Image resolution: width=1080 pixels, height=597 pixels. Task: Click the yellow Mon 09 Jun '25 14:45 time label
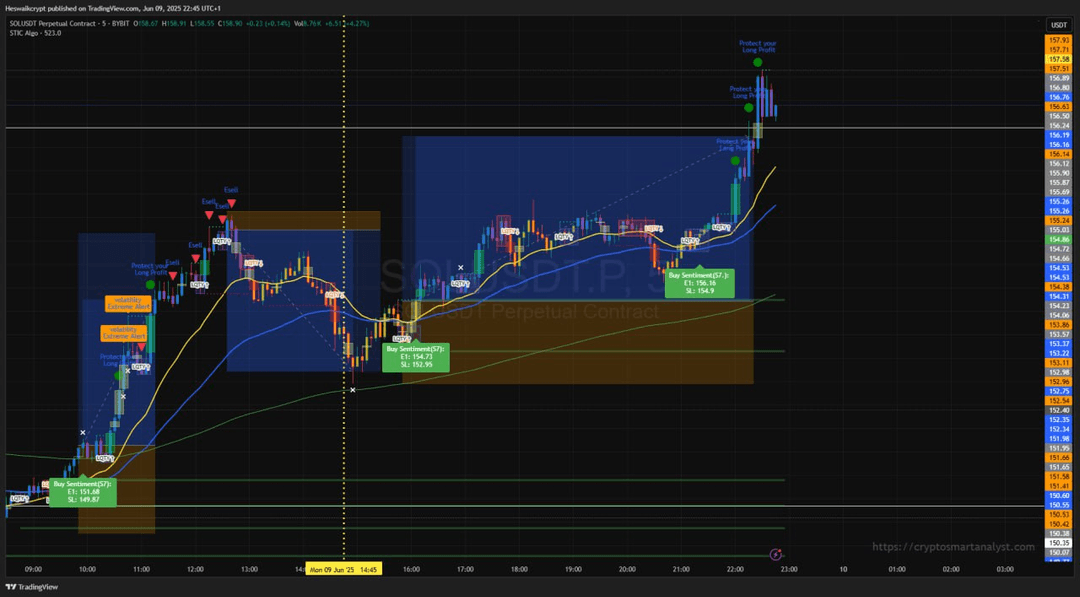[x=343, y=569]
